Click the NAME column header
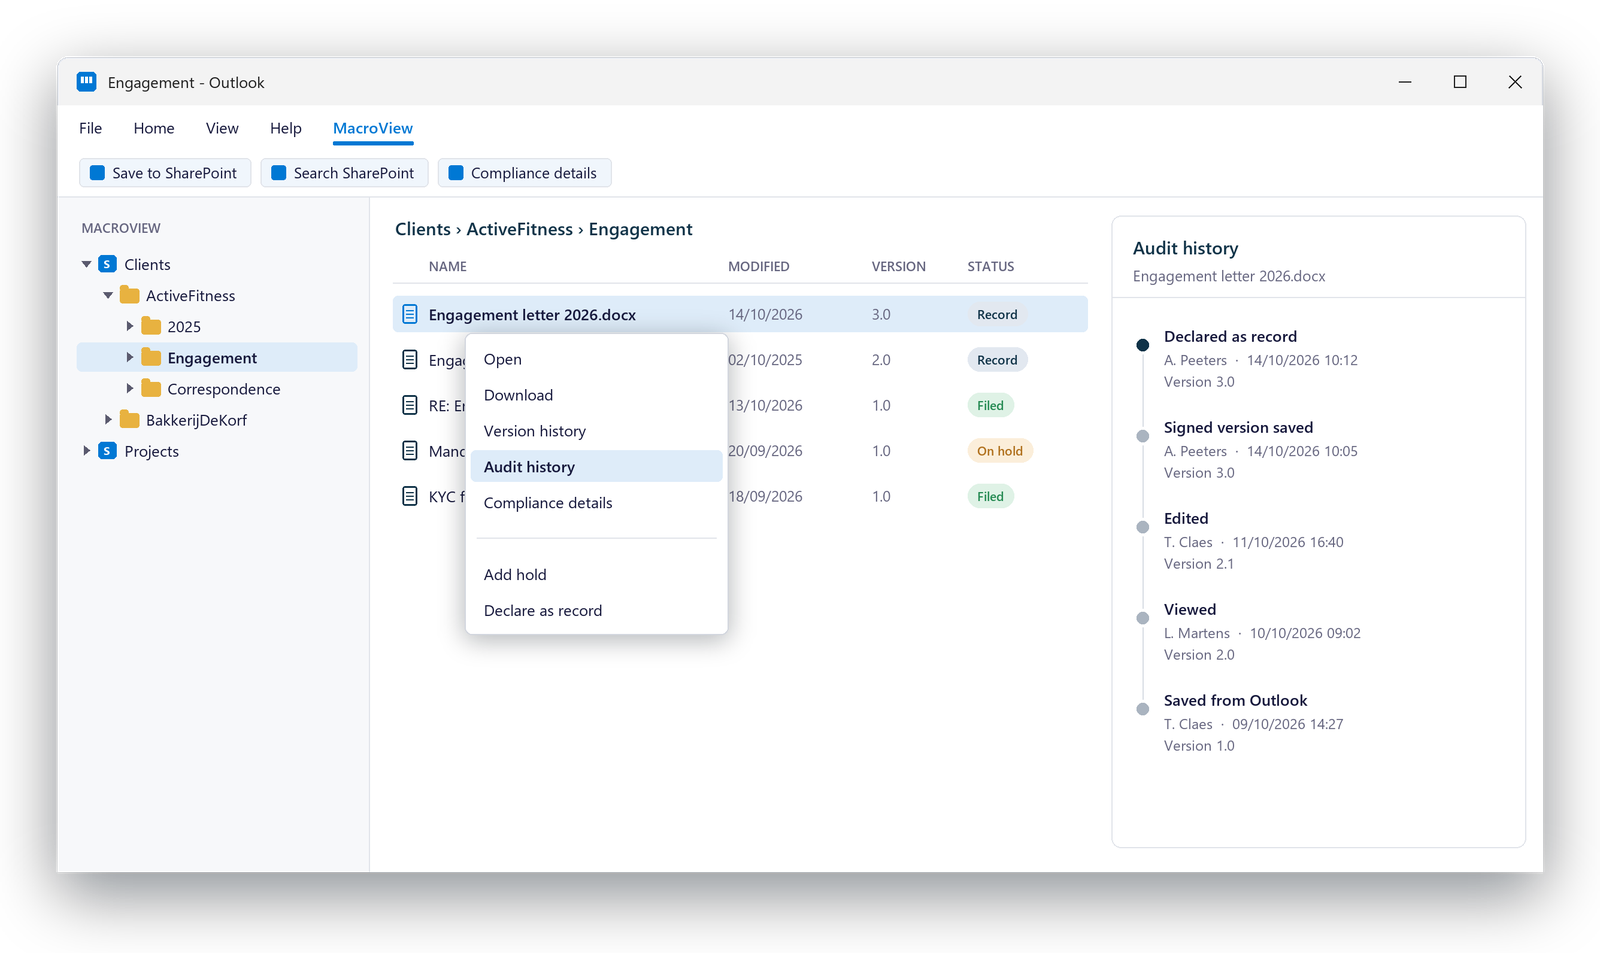This screenshot has width=1600, height=953. pos(448,266)
